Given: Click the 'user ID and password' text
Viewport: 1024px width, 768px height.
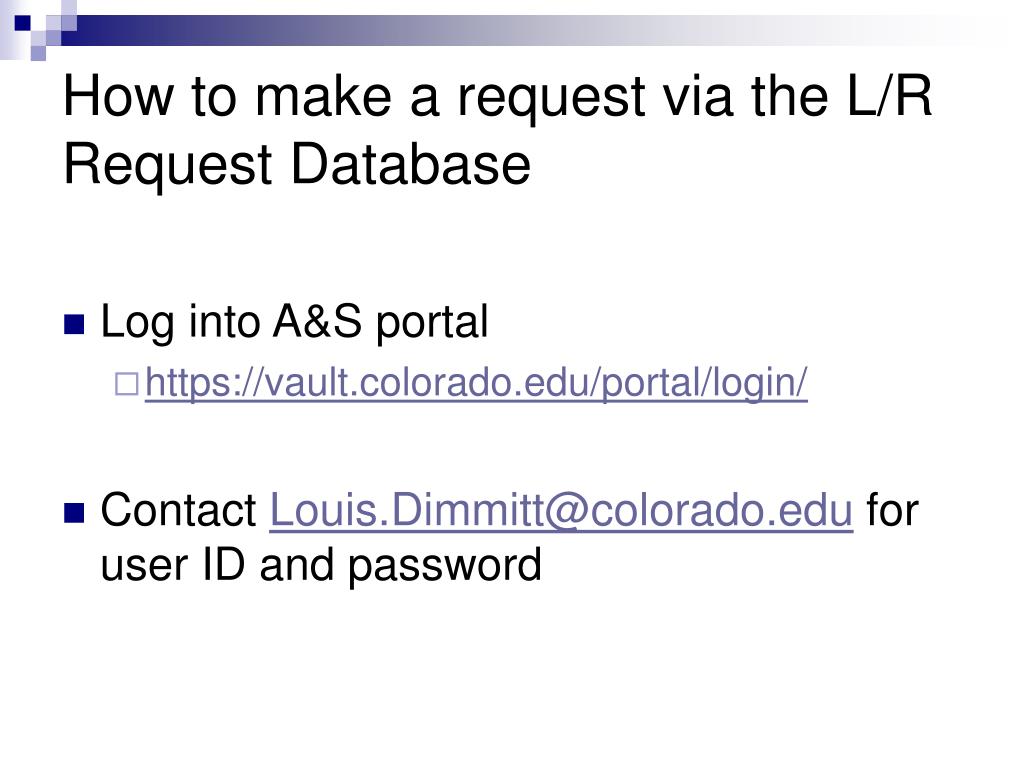Looking at the screenshot, I should pos(320,565).
